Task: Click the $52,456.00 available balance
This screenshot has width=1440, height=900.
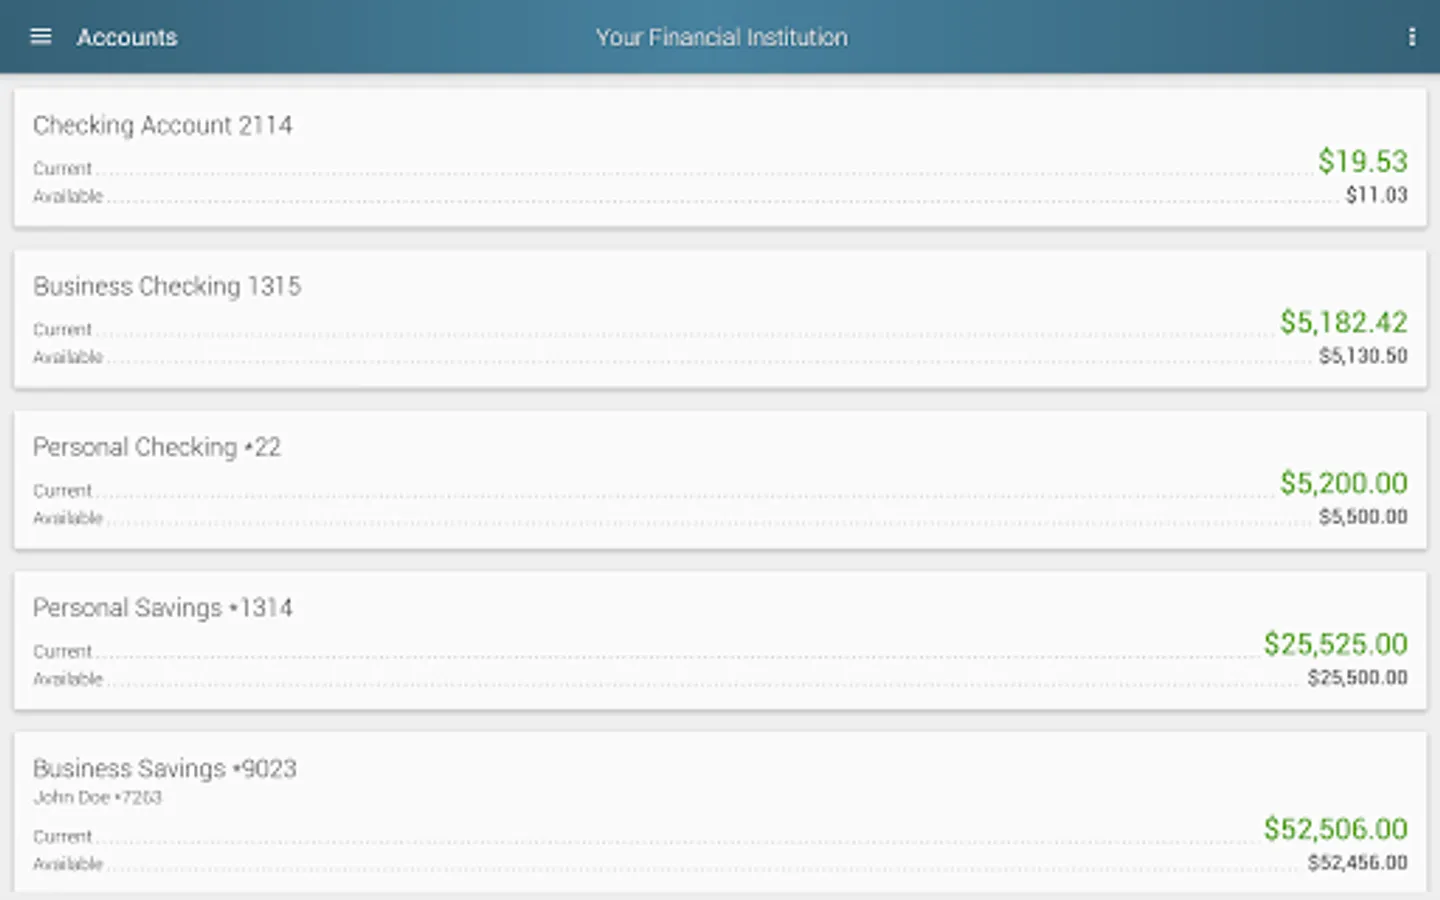Action: coord(1357,863)
